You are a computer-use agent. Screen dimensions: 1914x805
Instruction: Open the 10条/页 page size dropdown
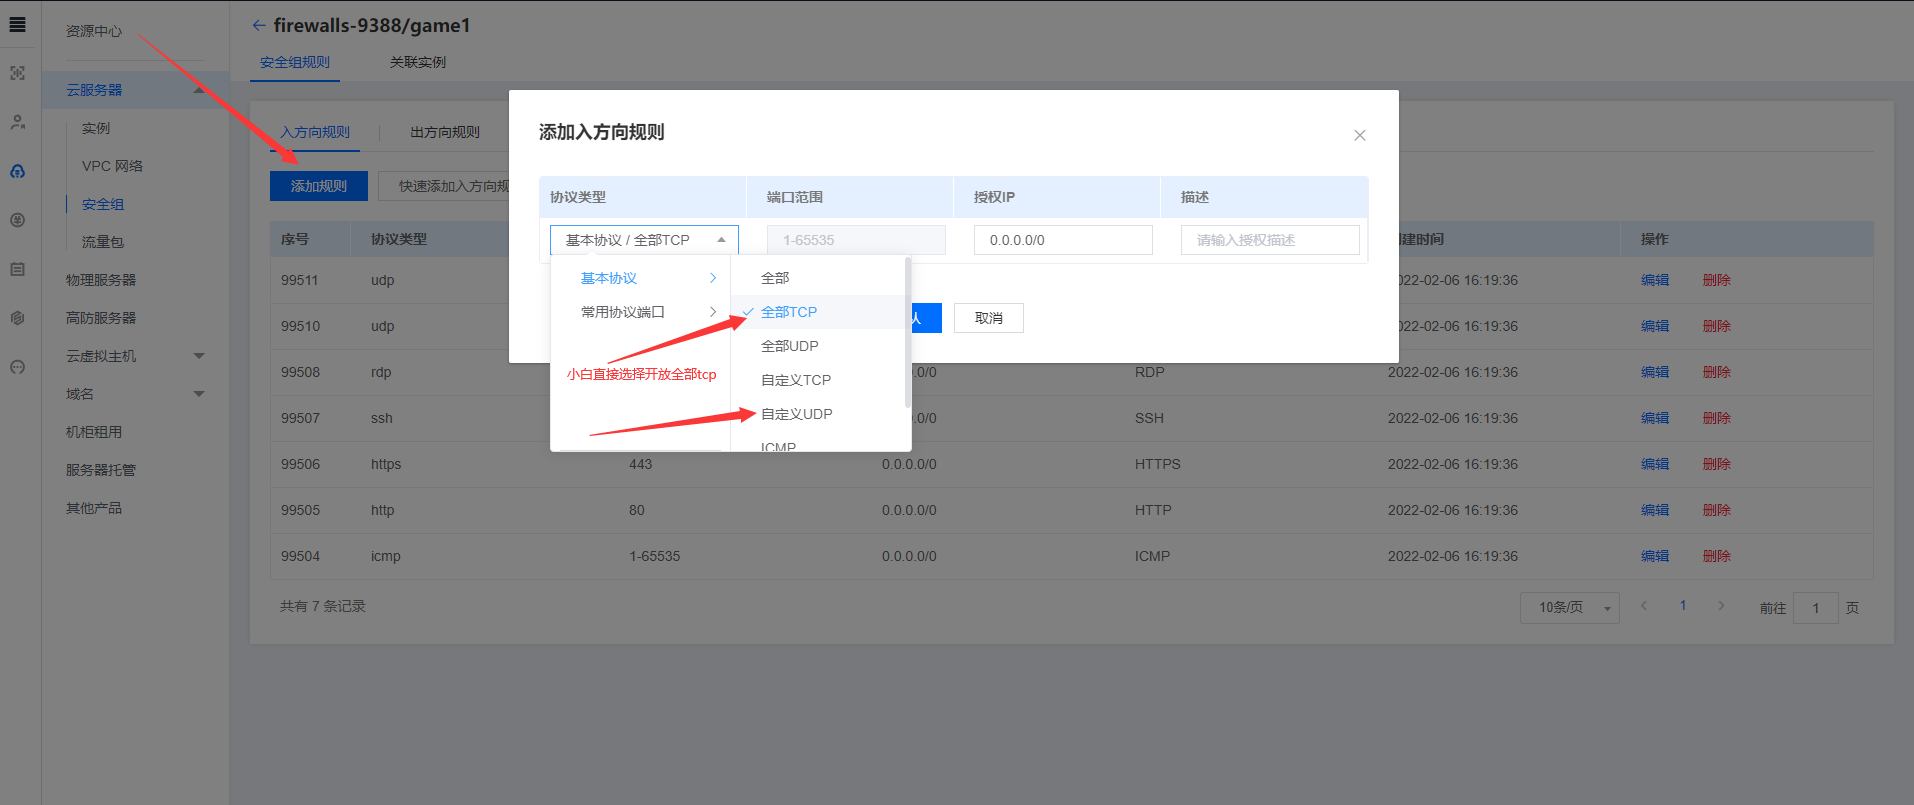1569,608
